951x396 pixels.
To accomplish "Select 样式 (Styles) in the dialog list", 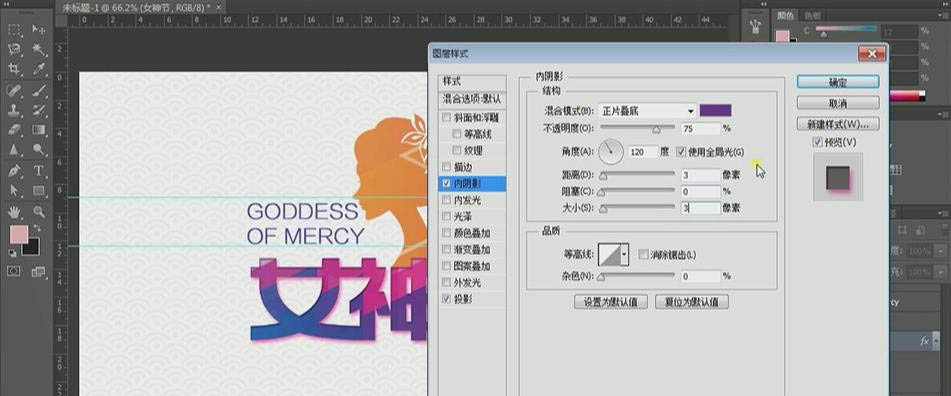I will tap(473, 81).
